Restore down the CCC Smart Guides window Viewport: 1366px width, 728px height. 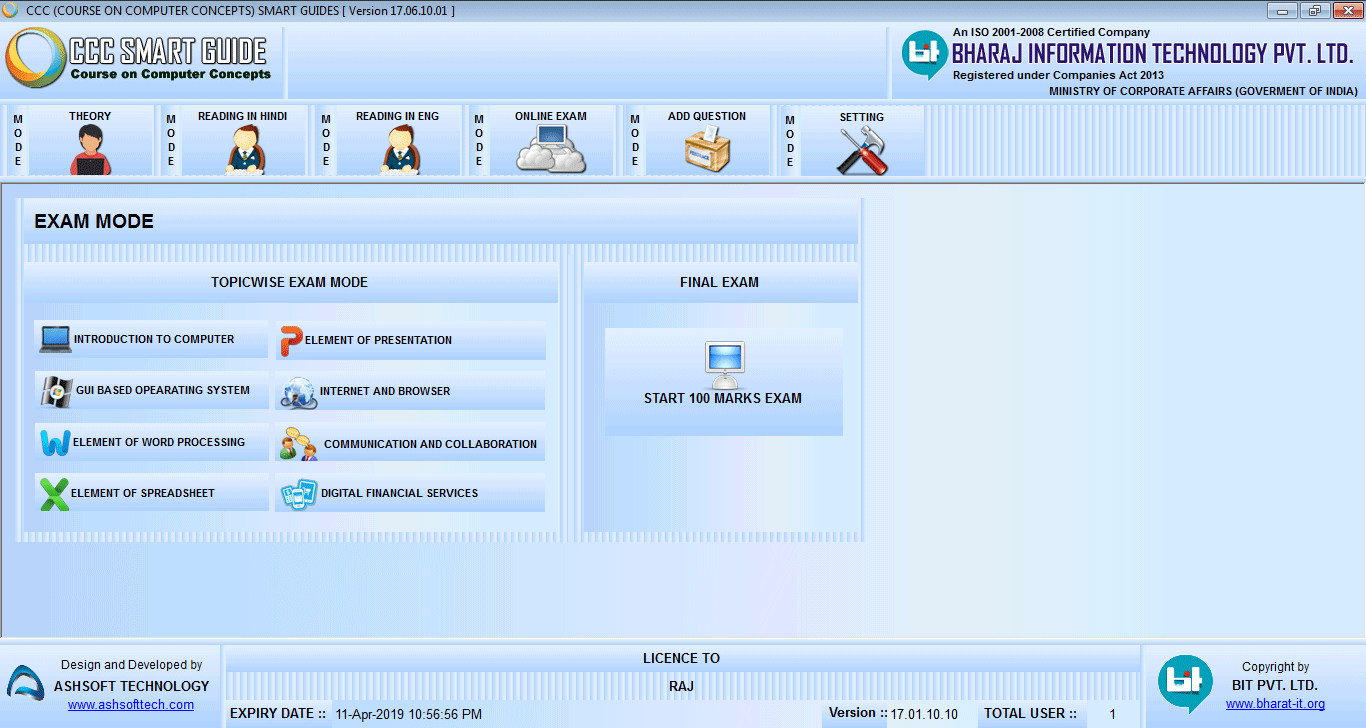point(1314,10)
